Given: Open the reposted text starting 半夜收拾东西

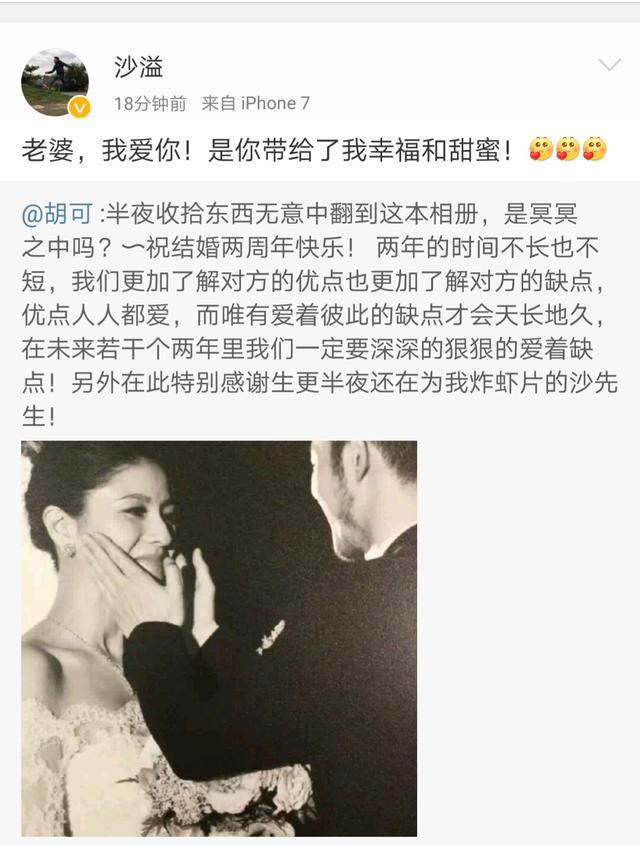Looking at the screenshot, I should pos(318,315).
